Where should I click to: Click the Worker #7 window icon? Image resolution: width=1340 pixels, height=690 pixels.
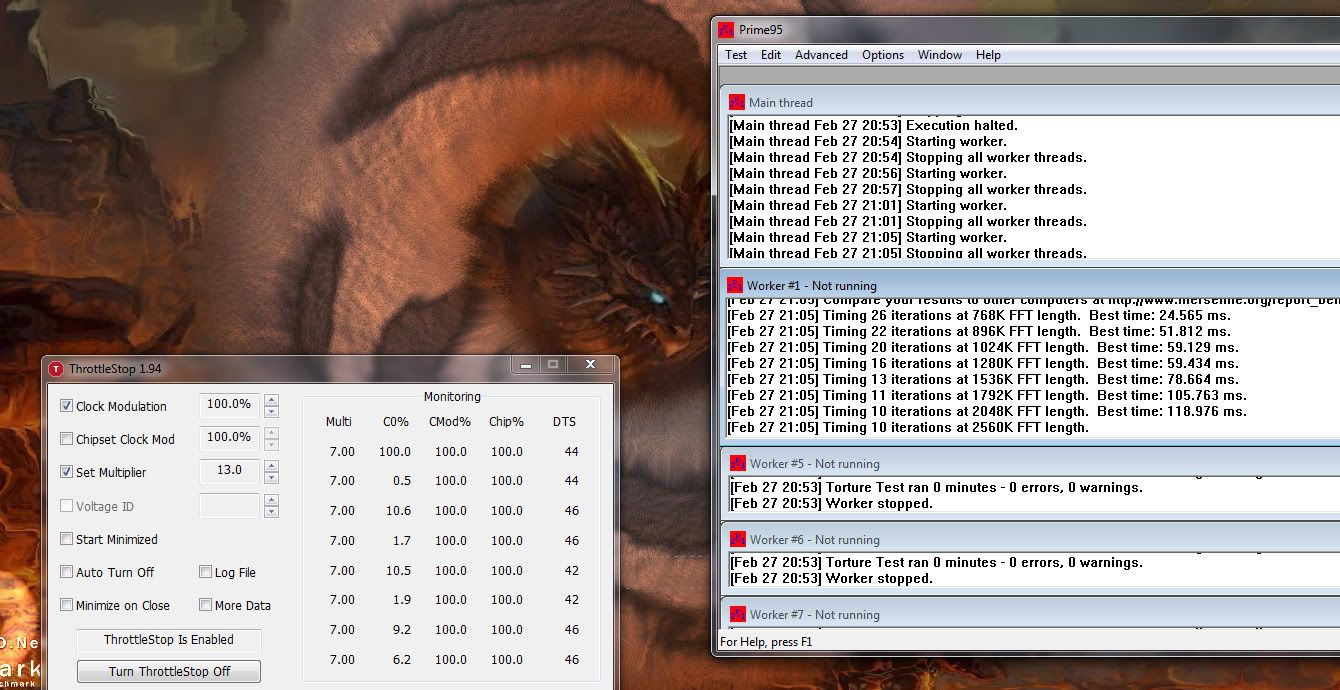click(738, 614)
